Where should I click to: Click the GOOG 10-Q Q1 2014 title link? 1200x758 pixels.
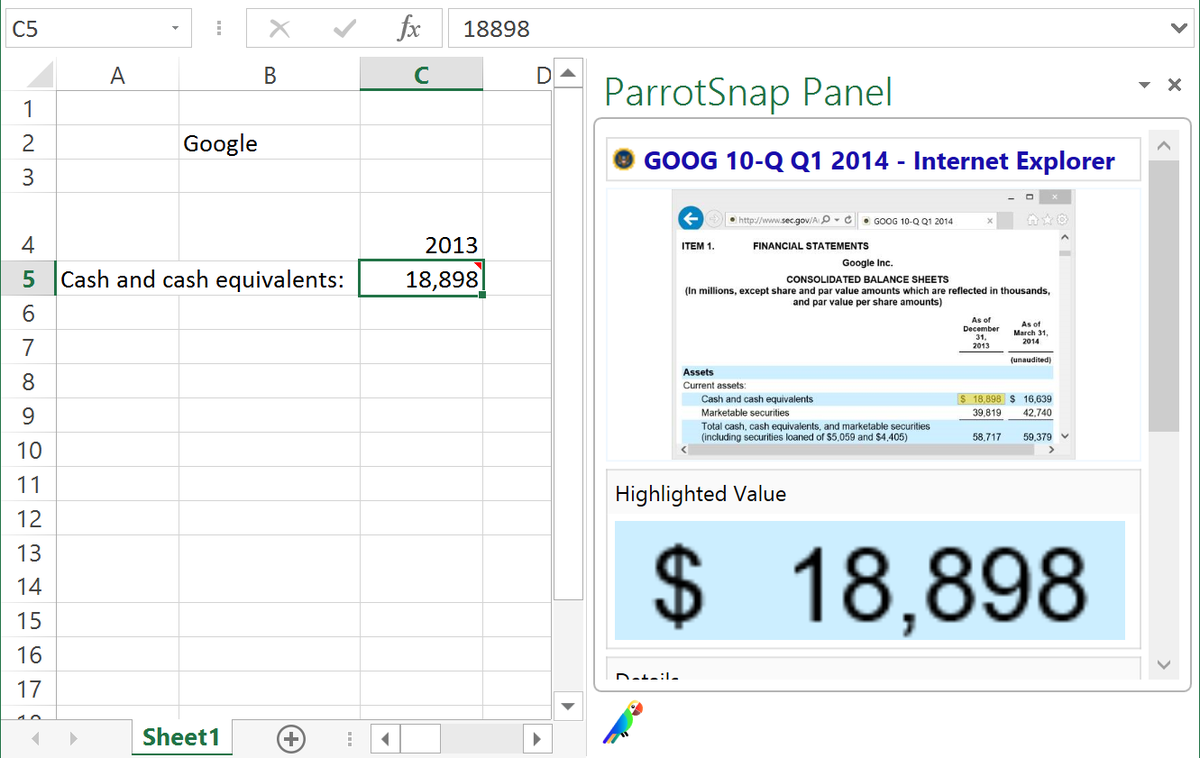pyautogui.click(x=879, y=160)
